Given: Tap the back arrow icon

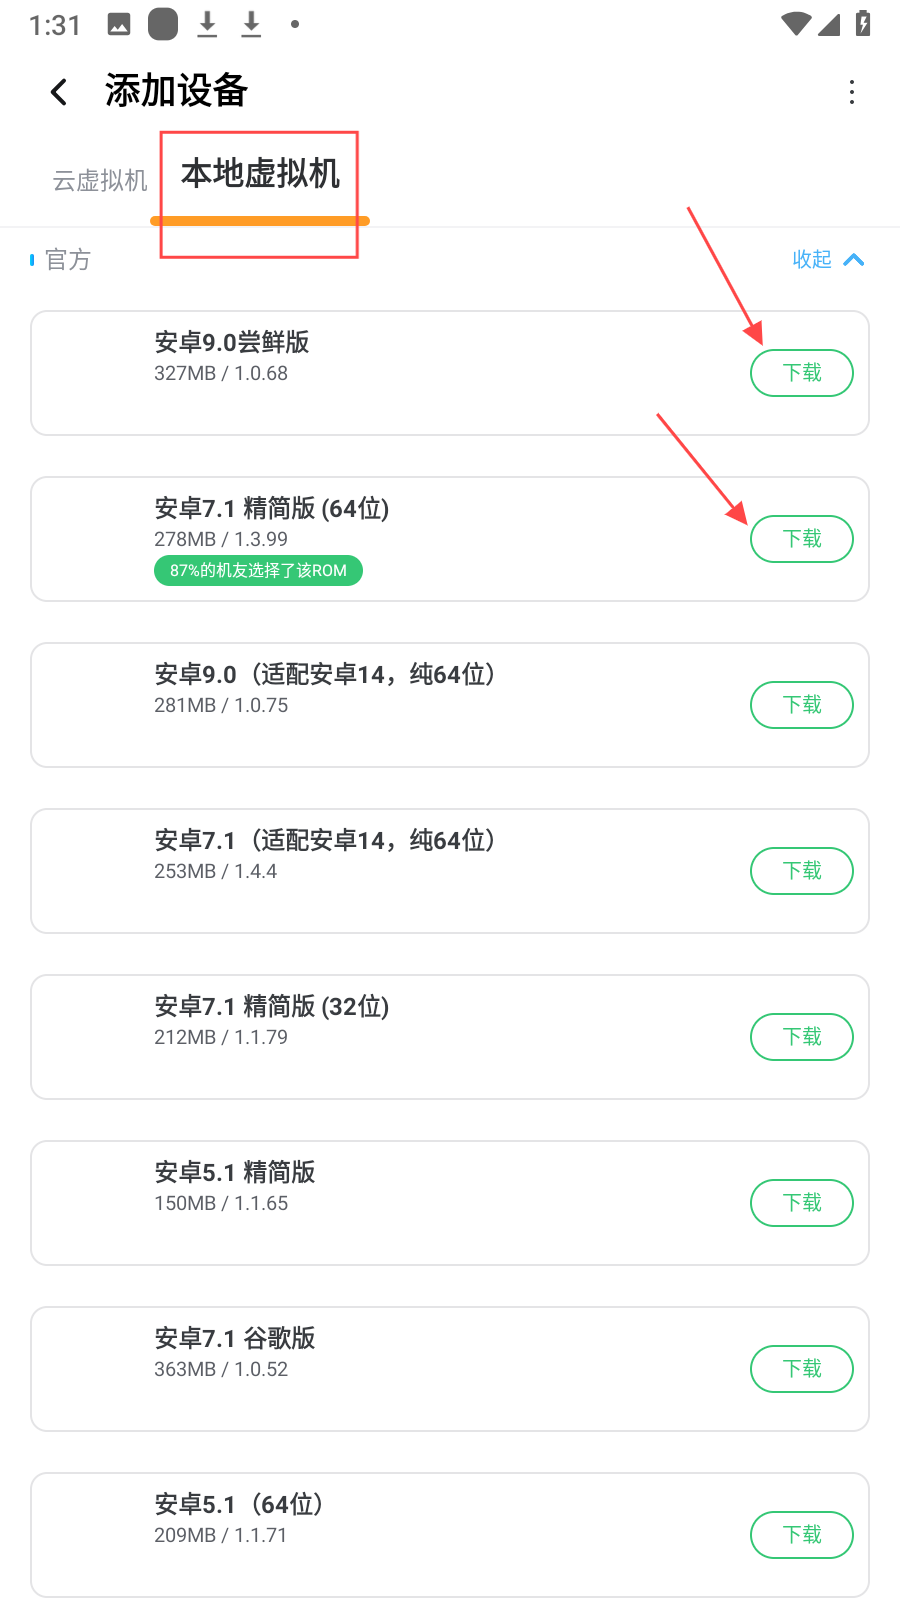Looking at the screenshot, I should 60,92.
